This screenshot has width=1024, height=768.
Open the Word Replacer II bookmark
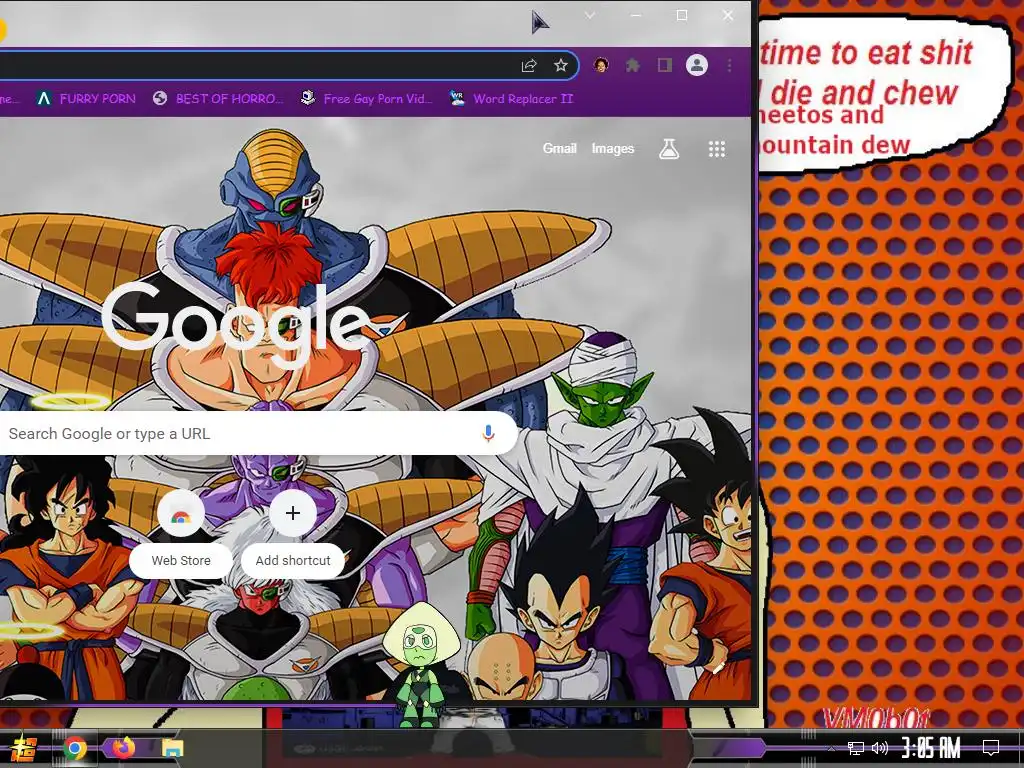511,99
